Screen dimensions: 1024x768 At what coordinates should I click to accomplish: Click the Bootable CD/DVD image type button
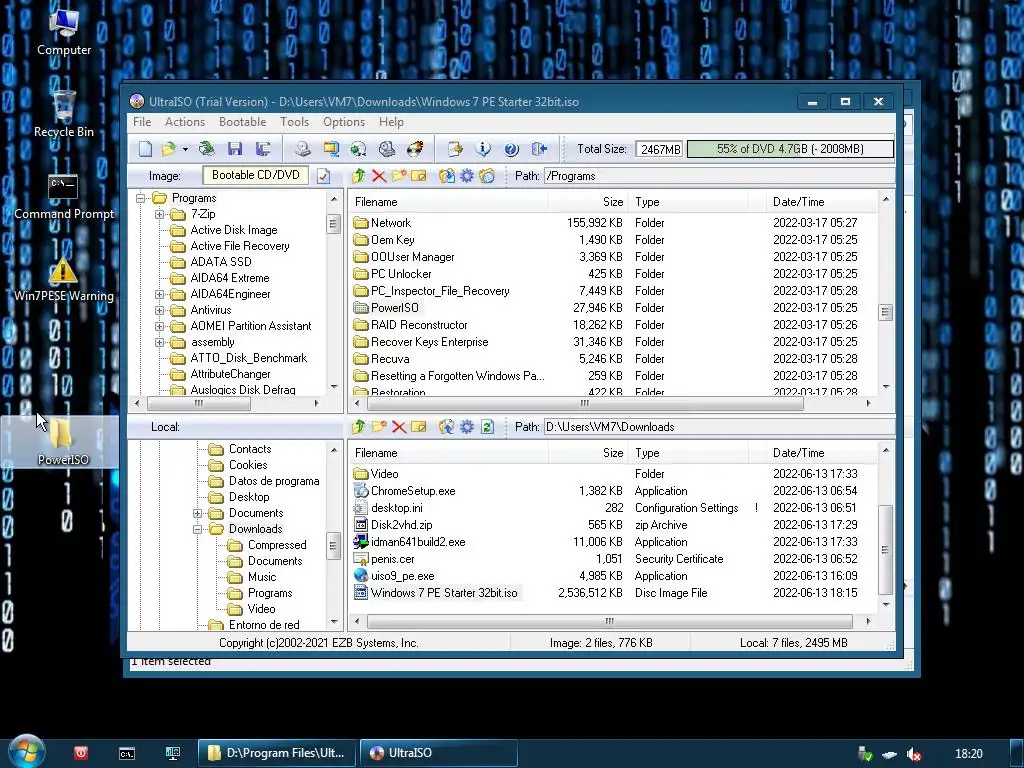(x=255, y=175)
